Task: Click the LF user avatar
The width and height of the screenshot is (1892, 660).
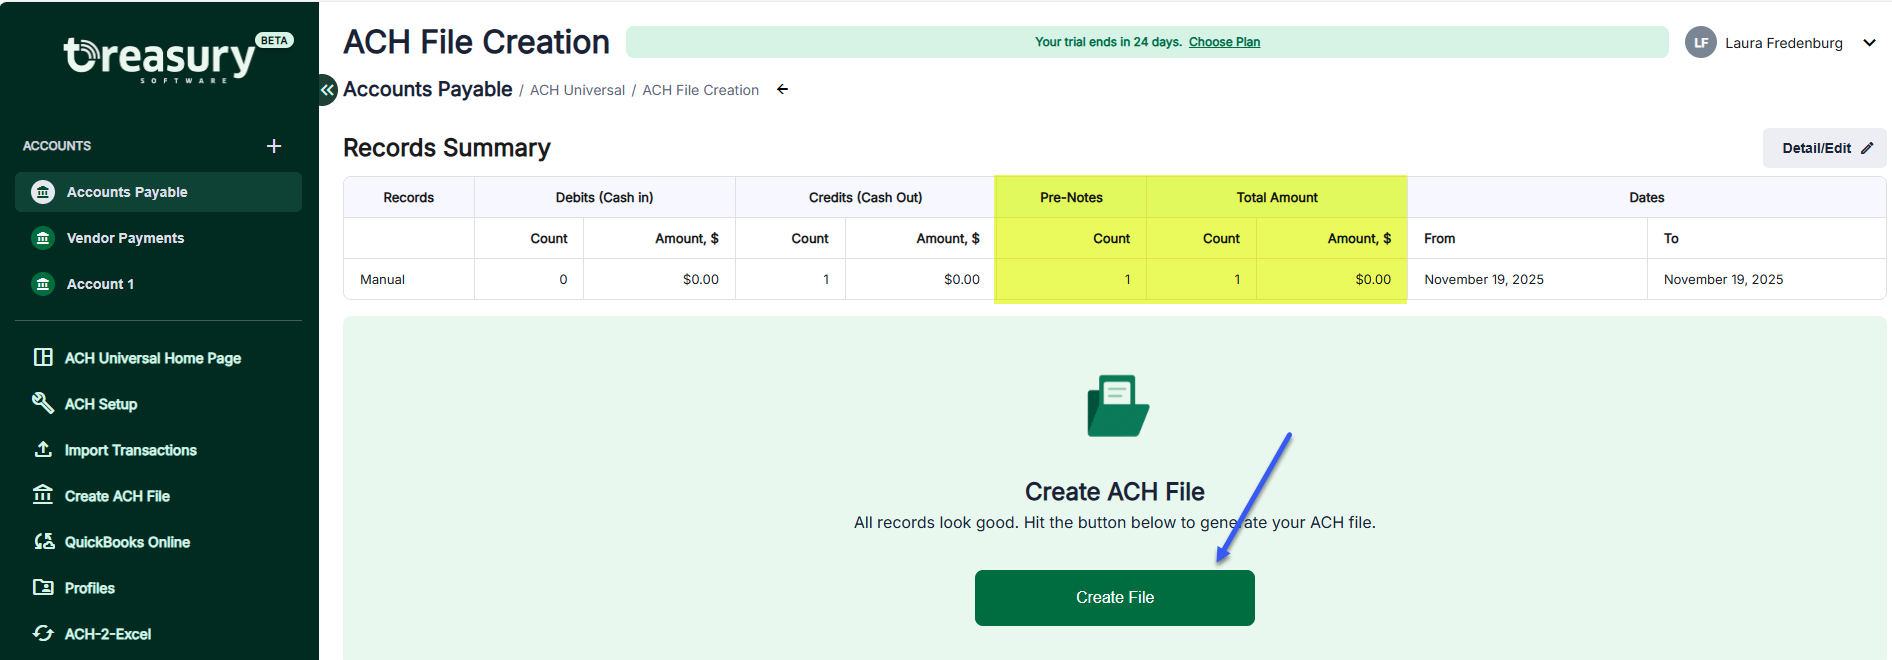Action: click(1700, 43)
